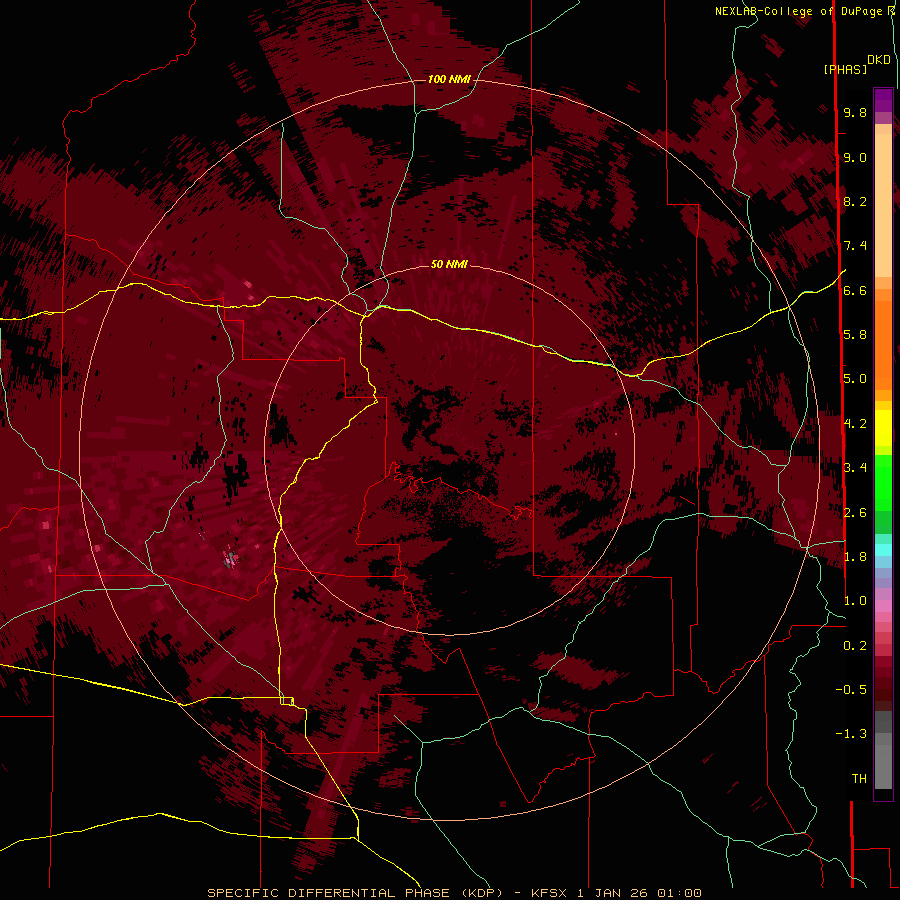This screenshot has width=900, height=900.
Task: Click the [PHAS] label above the scale
Action: click(x=845, y=69)
